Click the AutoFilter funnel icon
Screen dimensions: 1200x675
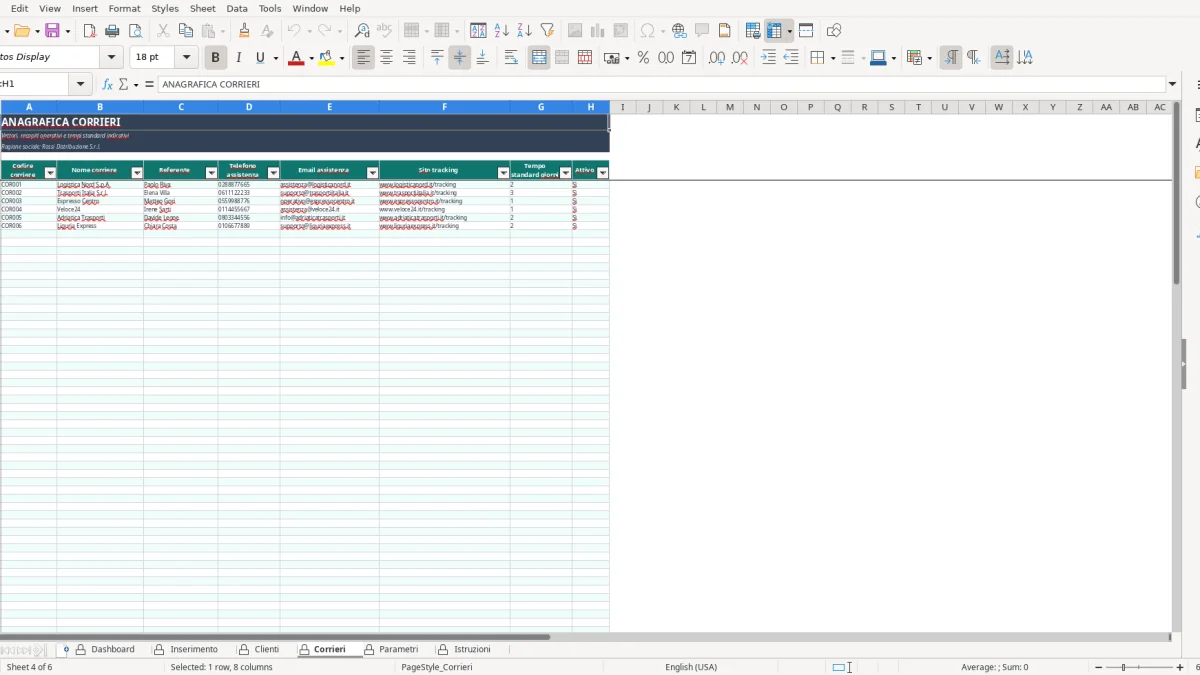pyautogui.click(x=547, y=31)
